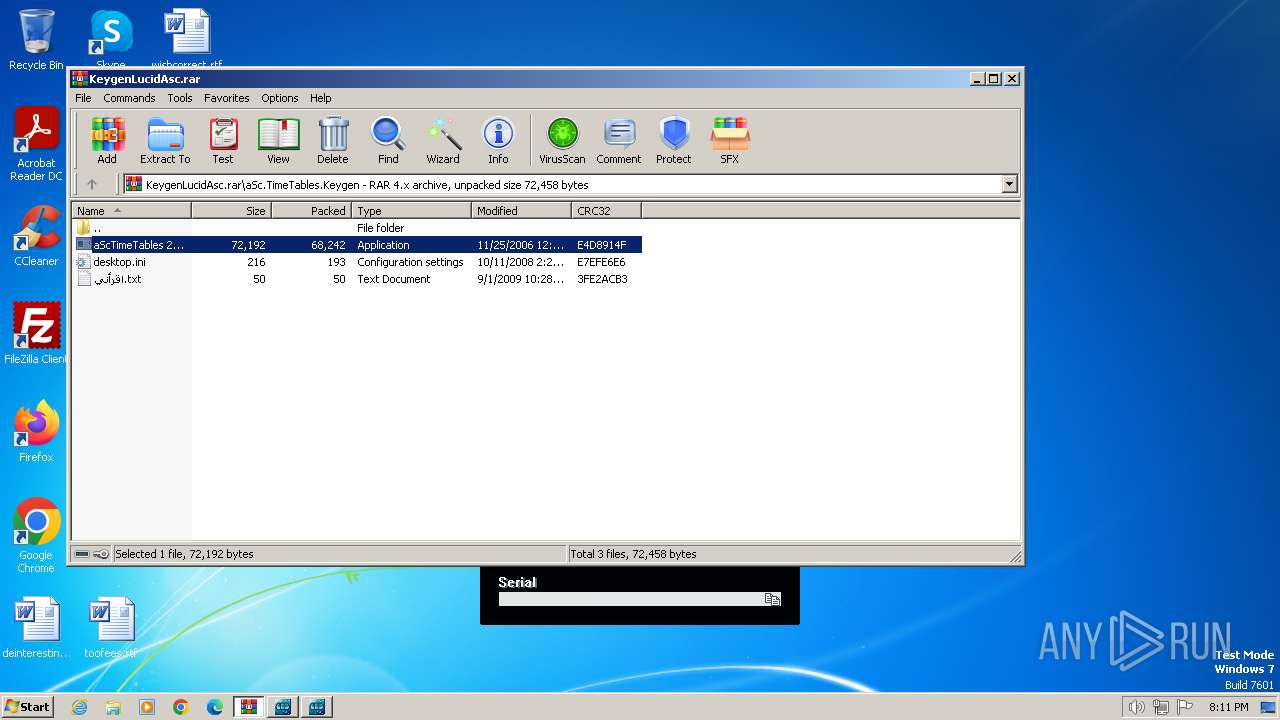
Task: Start VirusScan on the archive
Action: pos(562,141)
